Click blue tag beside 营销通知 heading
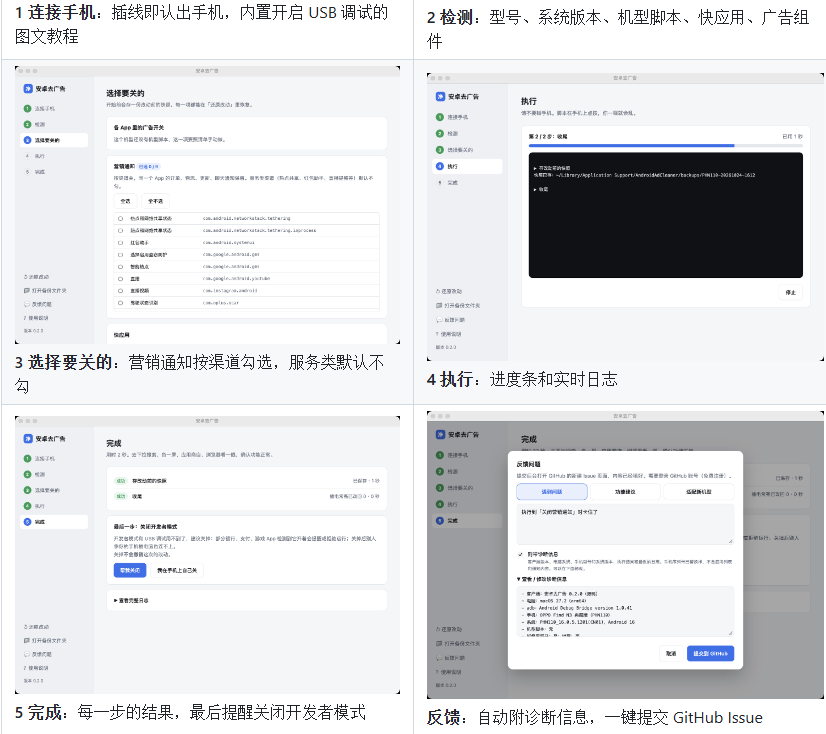This screenshot has height=734, width=826. tap(149, 167)
